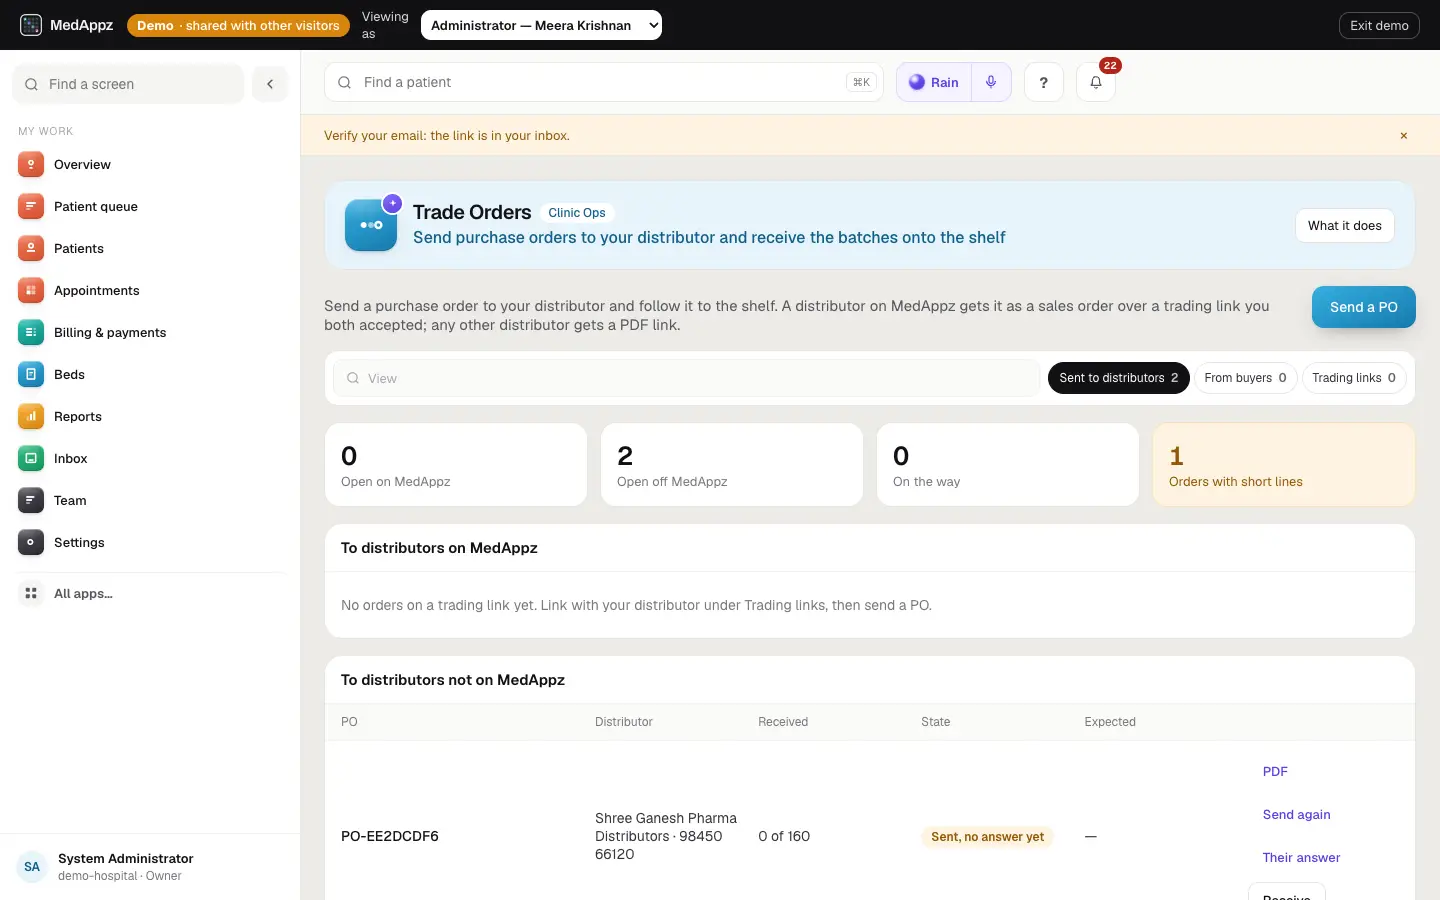1440x900 pixels.
Task: Click the Orders with short lines card
Action: tap(1284, 465)
